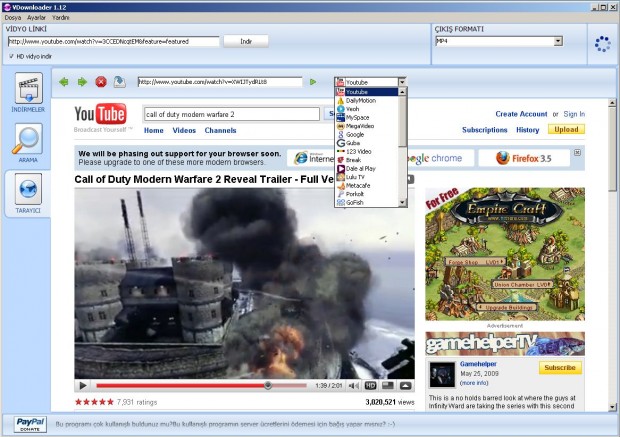Click the PayPal Donate button
Viewport: 620px width, 437px height.
(30, 424)
